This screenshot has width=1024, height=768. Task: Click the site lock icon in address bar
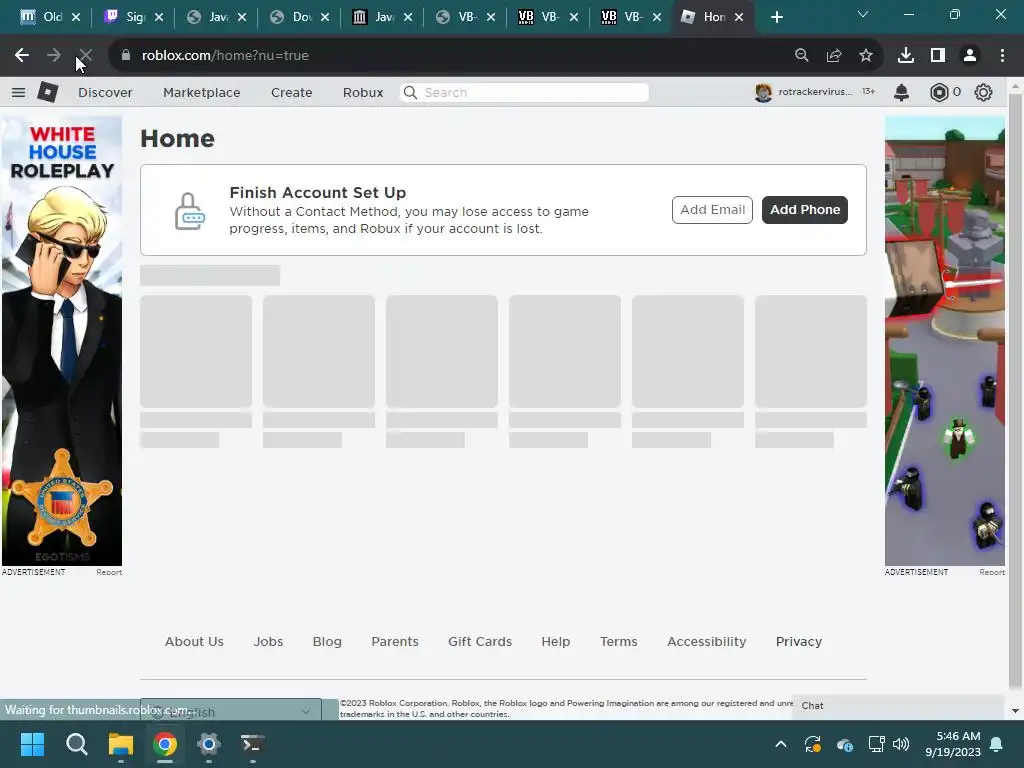tap(125, 56)
